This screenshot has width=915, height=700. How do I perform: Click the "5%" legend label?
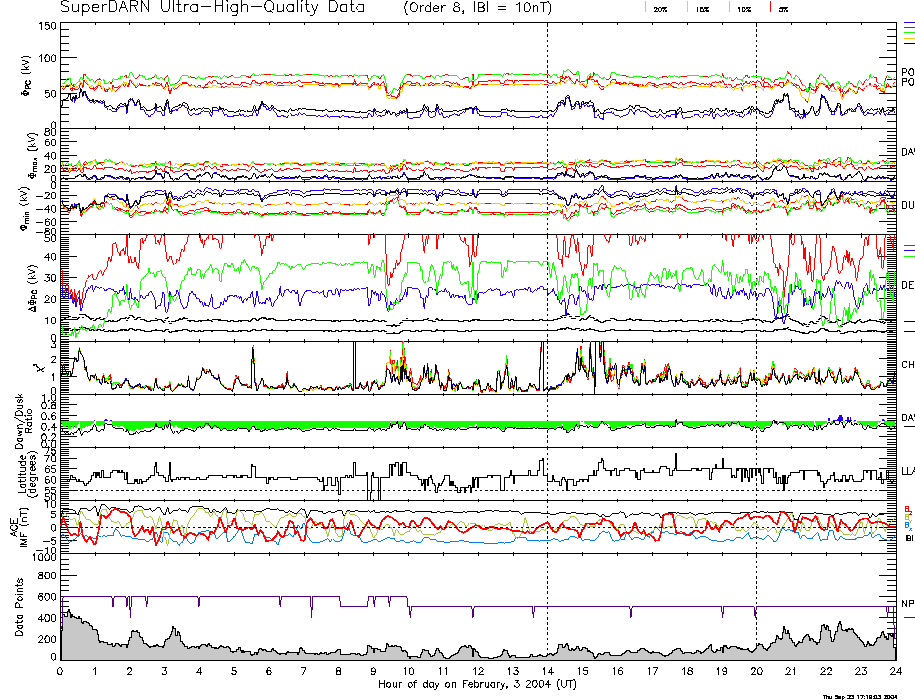pyautogui.click(x=783, y=9)
